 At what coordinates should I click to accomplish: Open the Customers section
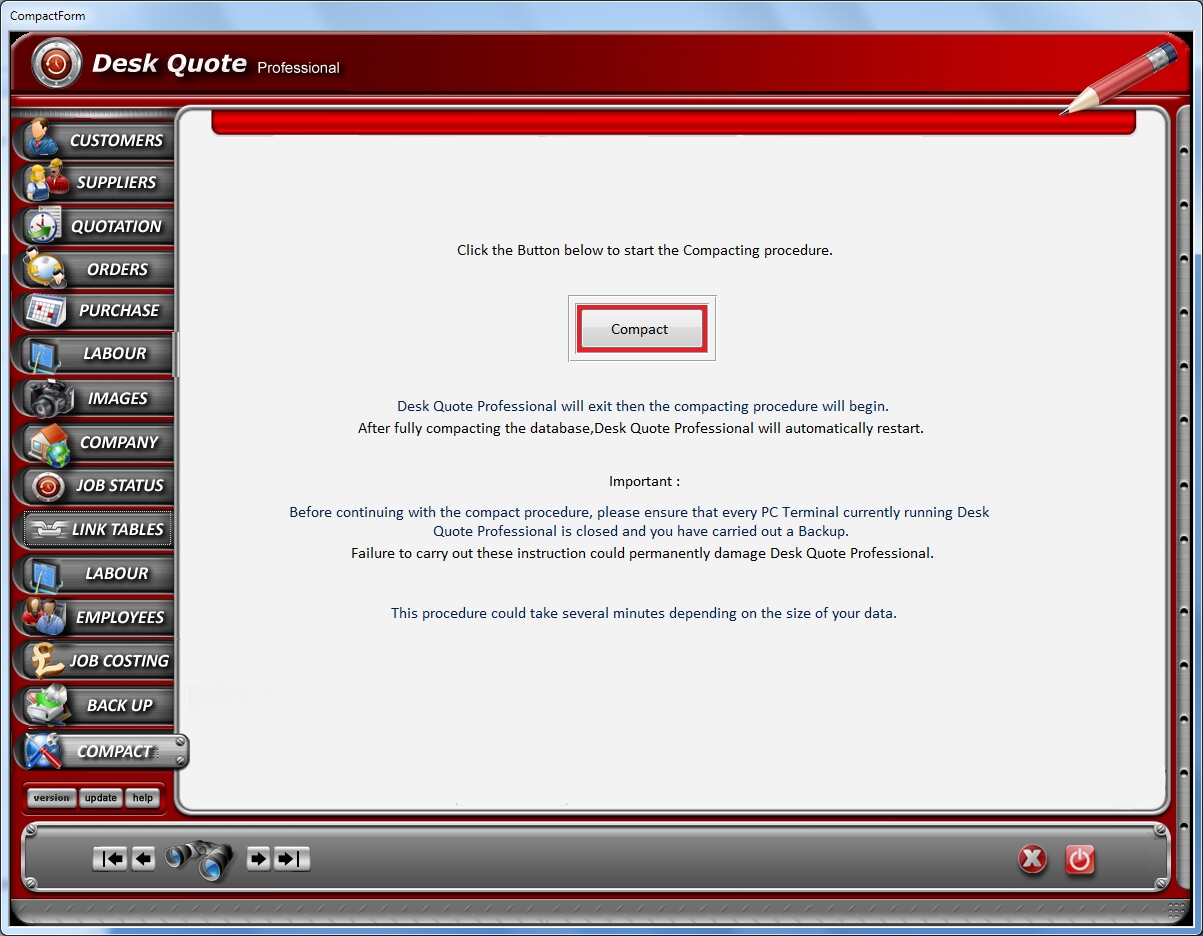(x=94, y=140)
